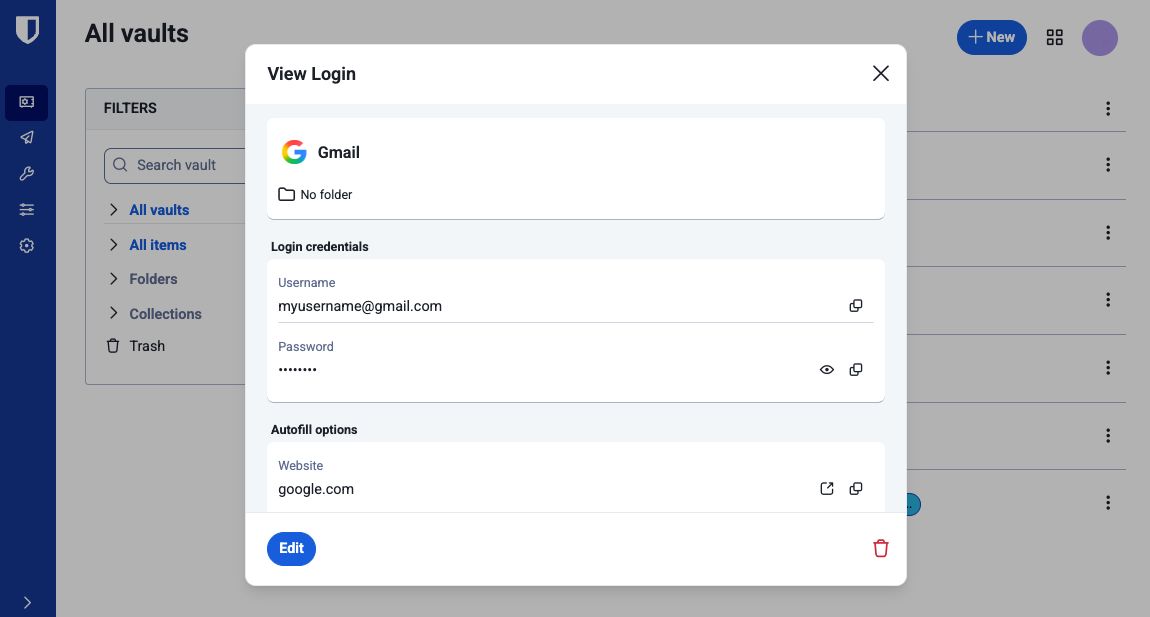Launch the google.com website link
The height and width of the screenshot is (617, 1150).
click(827, 489)
